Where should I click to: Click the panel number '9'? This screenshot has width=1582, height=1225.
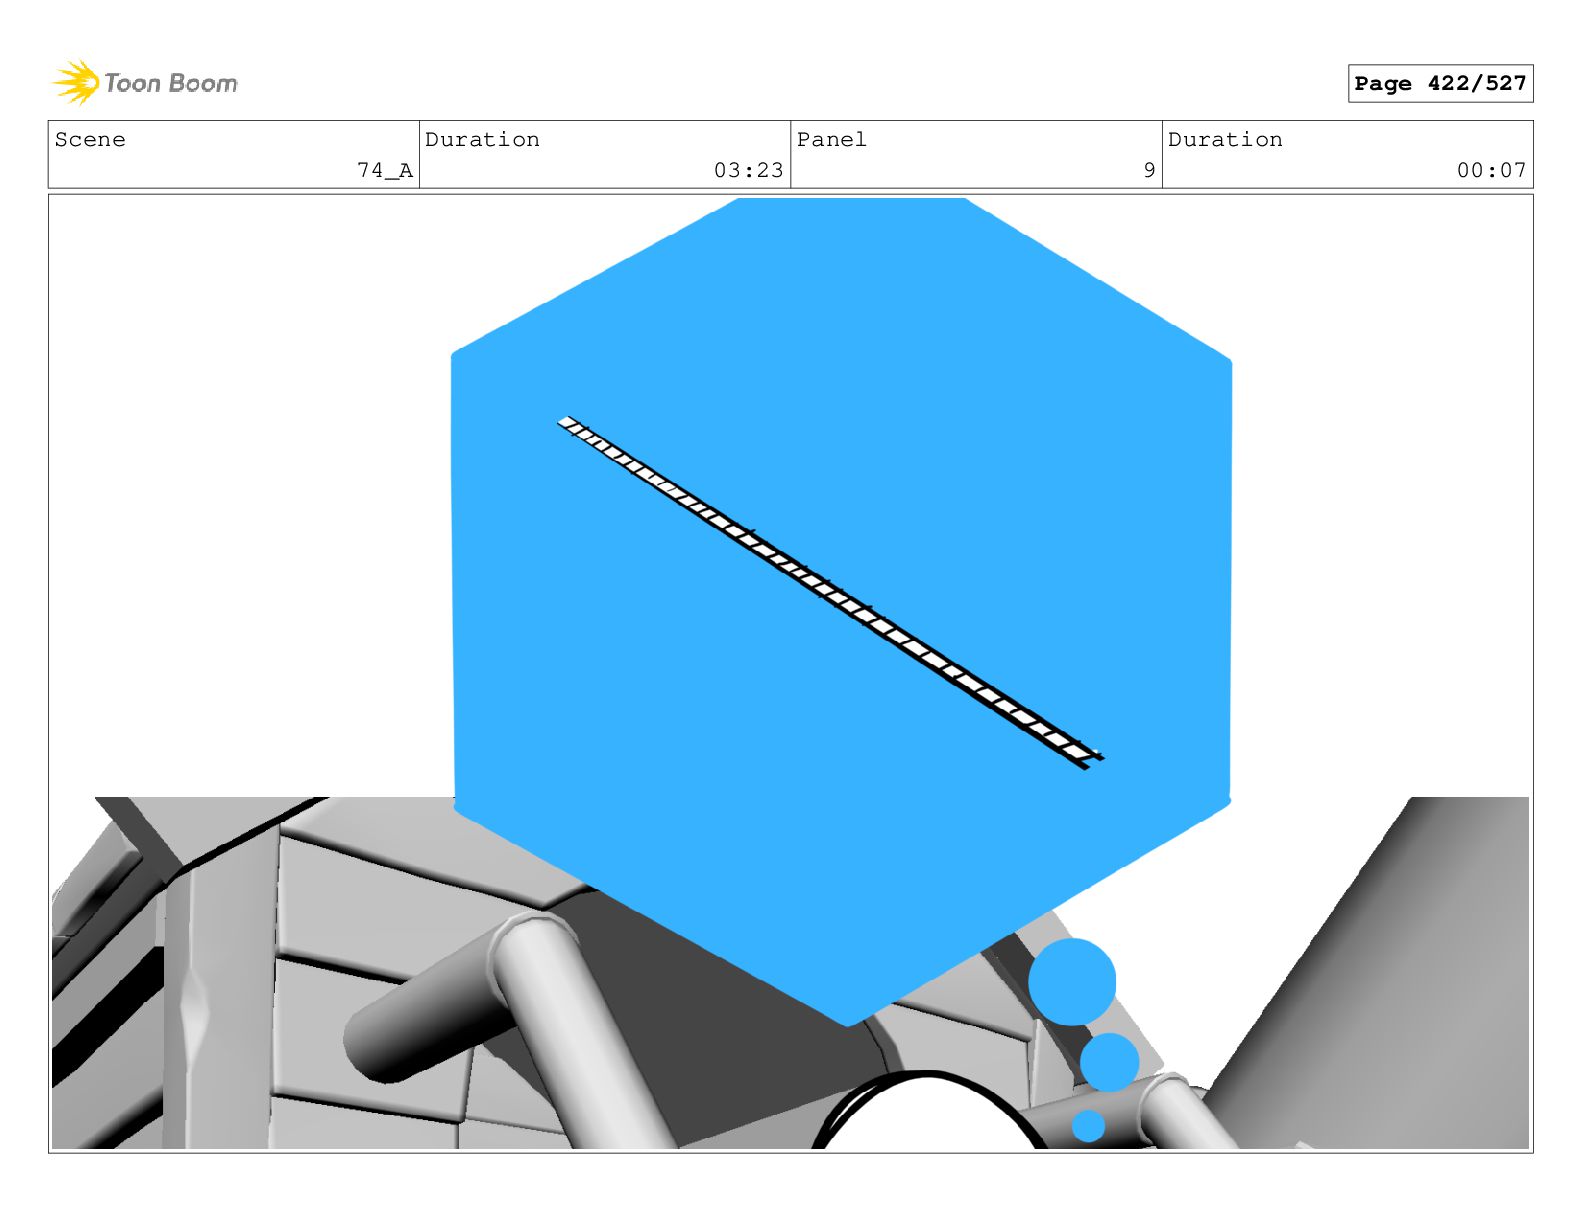pyautogui.click(x=1149, y=171)
